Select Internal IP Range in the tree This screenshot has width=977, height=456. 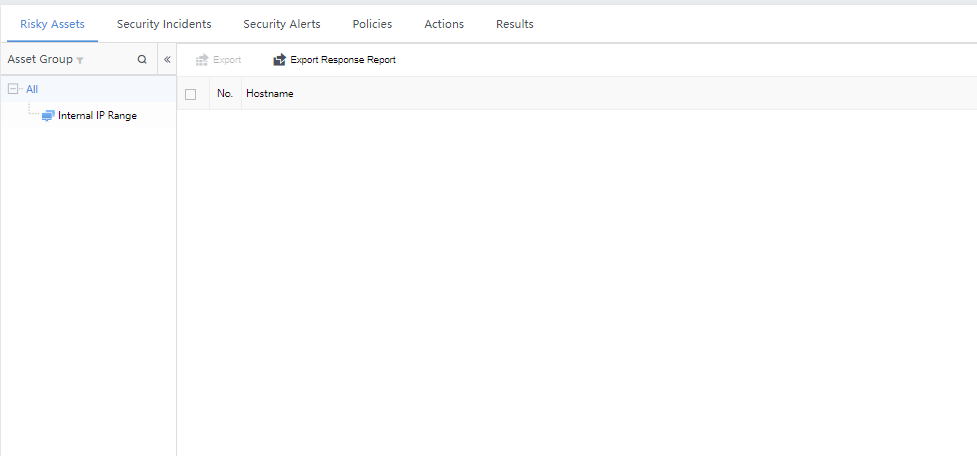97,115
